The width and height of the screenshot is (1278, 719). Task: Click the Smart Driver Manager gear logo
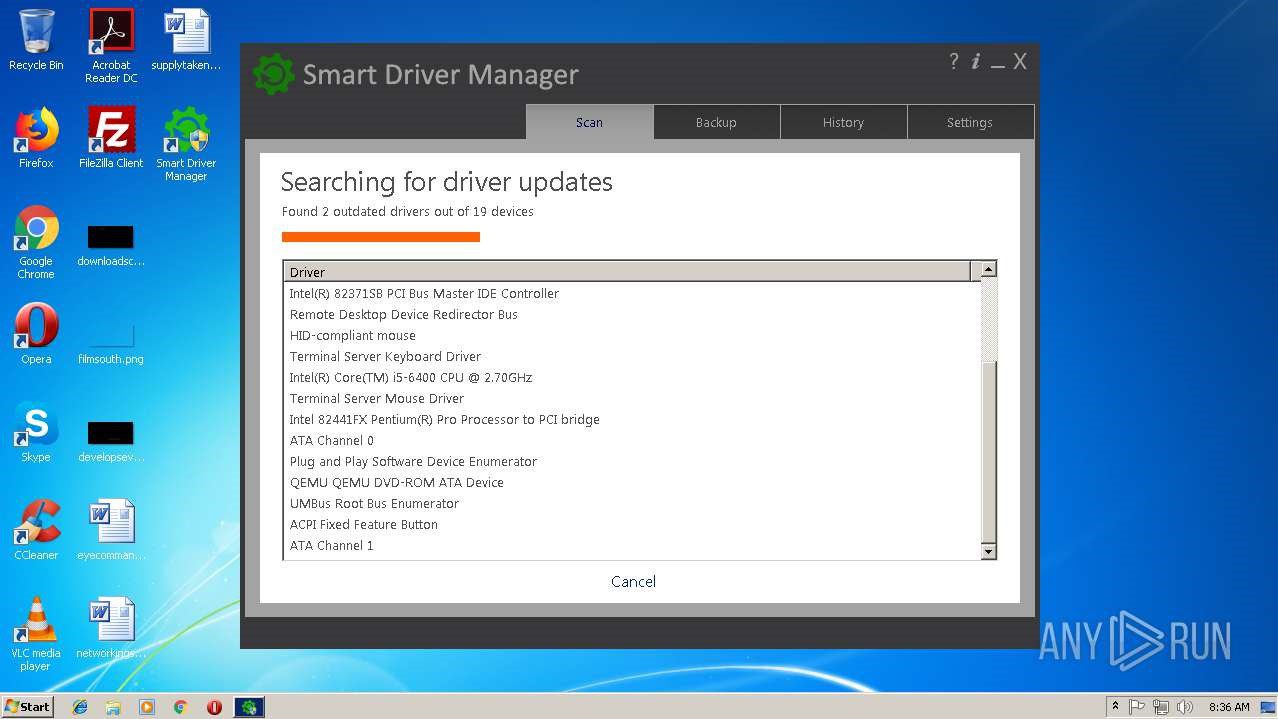click(272, 74)
